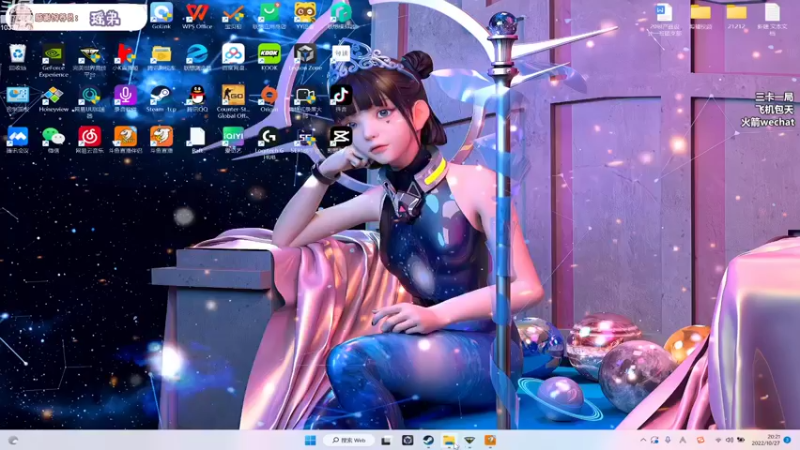The image size is (800, 450).
Task: Click the input method A indicator
Action: [x=683, y=440]
